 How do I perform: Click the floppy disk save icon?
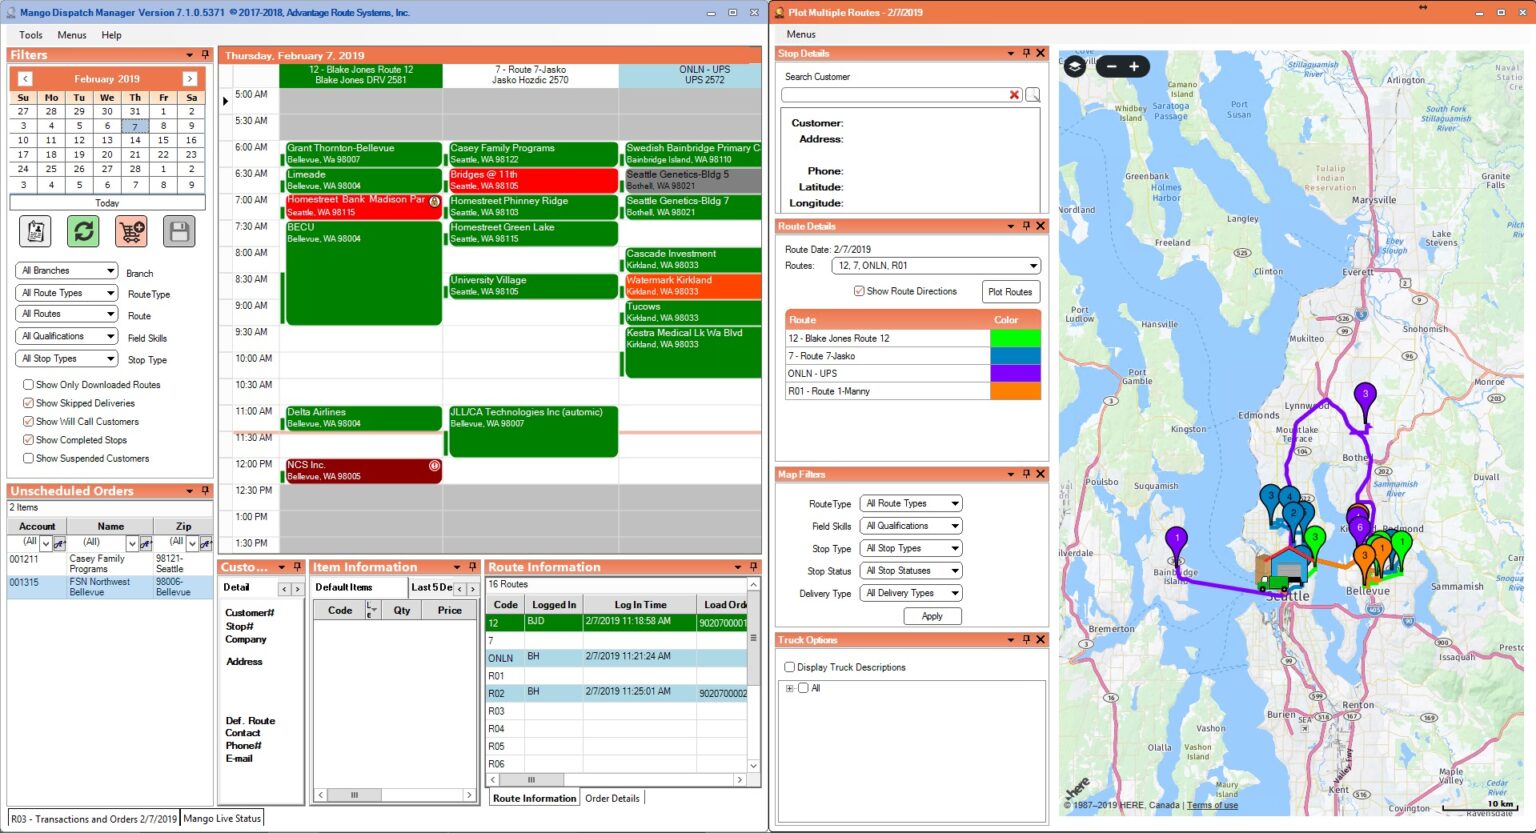[179, 232]
